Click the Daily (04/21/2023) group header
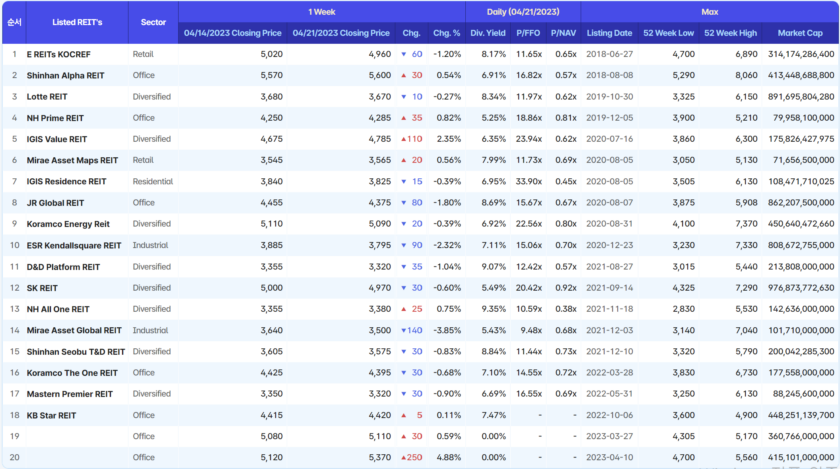This screenshot has width=840, height=469. click(x=523, y=12)
